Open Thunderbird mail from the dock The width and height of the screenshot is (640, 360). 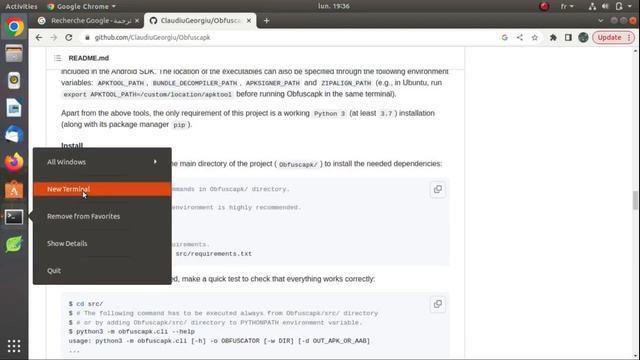[14, 135]
